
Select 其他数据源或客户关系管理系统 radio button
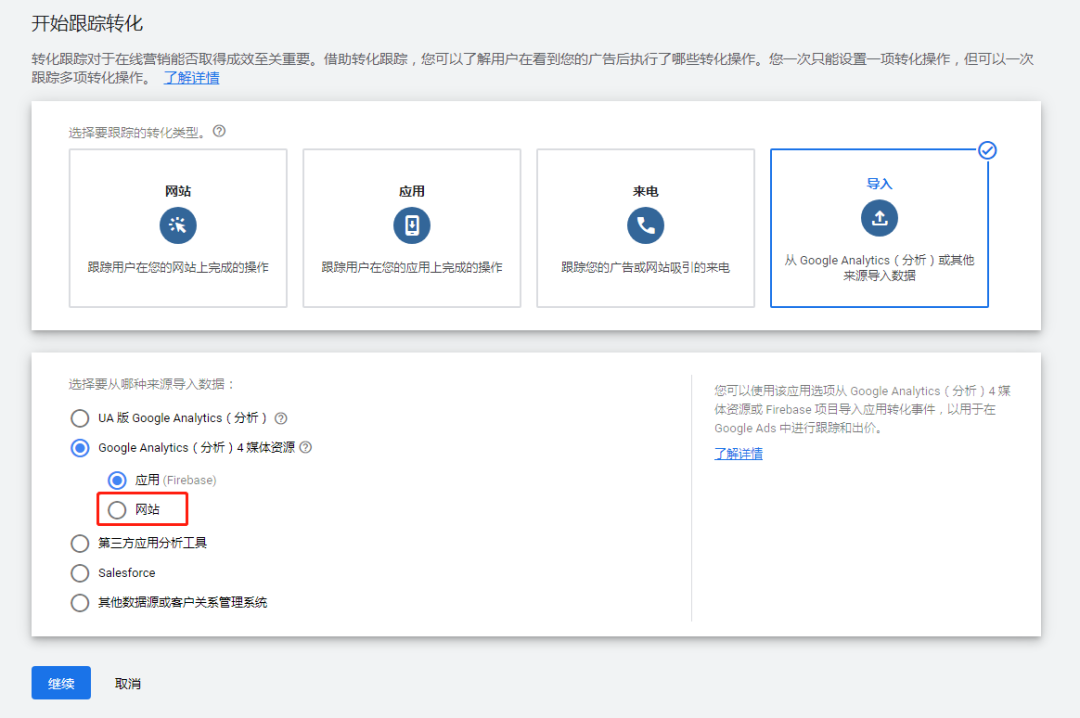click(80, 602)
